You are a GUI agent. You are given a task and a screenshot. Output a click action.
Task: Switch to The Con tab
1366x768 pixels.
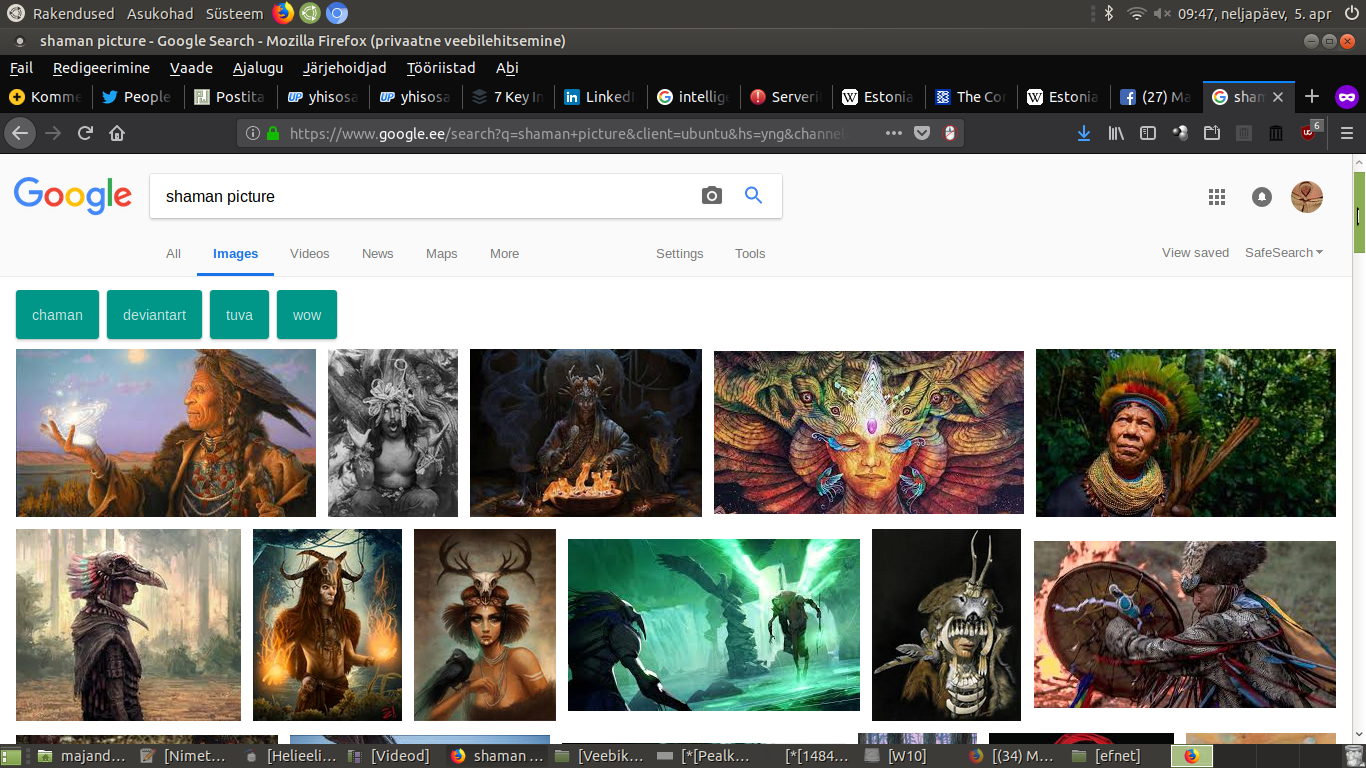coord(970,97)
